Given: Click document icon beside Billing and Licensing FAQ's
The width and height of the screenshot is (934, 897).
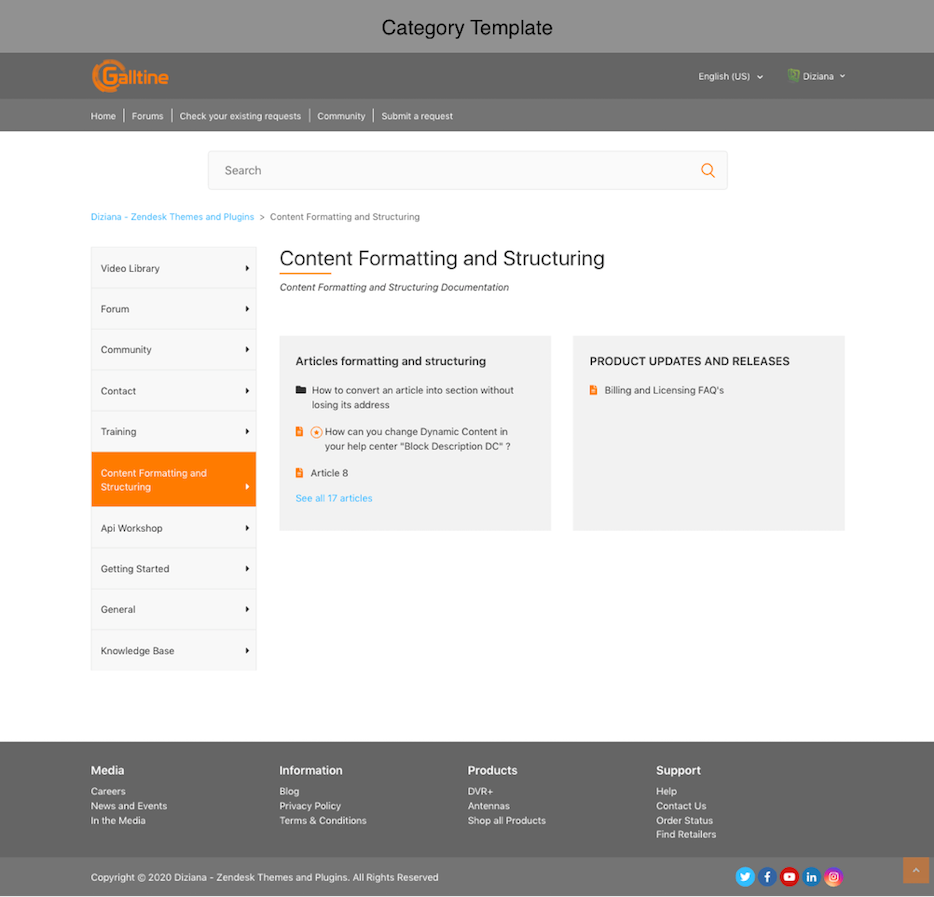Looking at the screenshot, I should (x=593, y=390).
